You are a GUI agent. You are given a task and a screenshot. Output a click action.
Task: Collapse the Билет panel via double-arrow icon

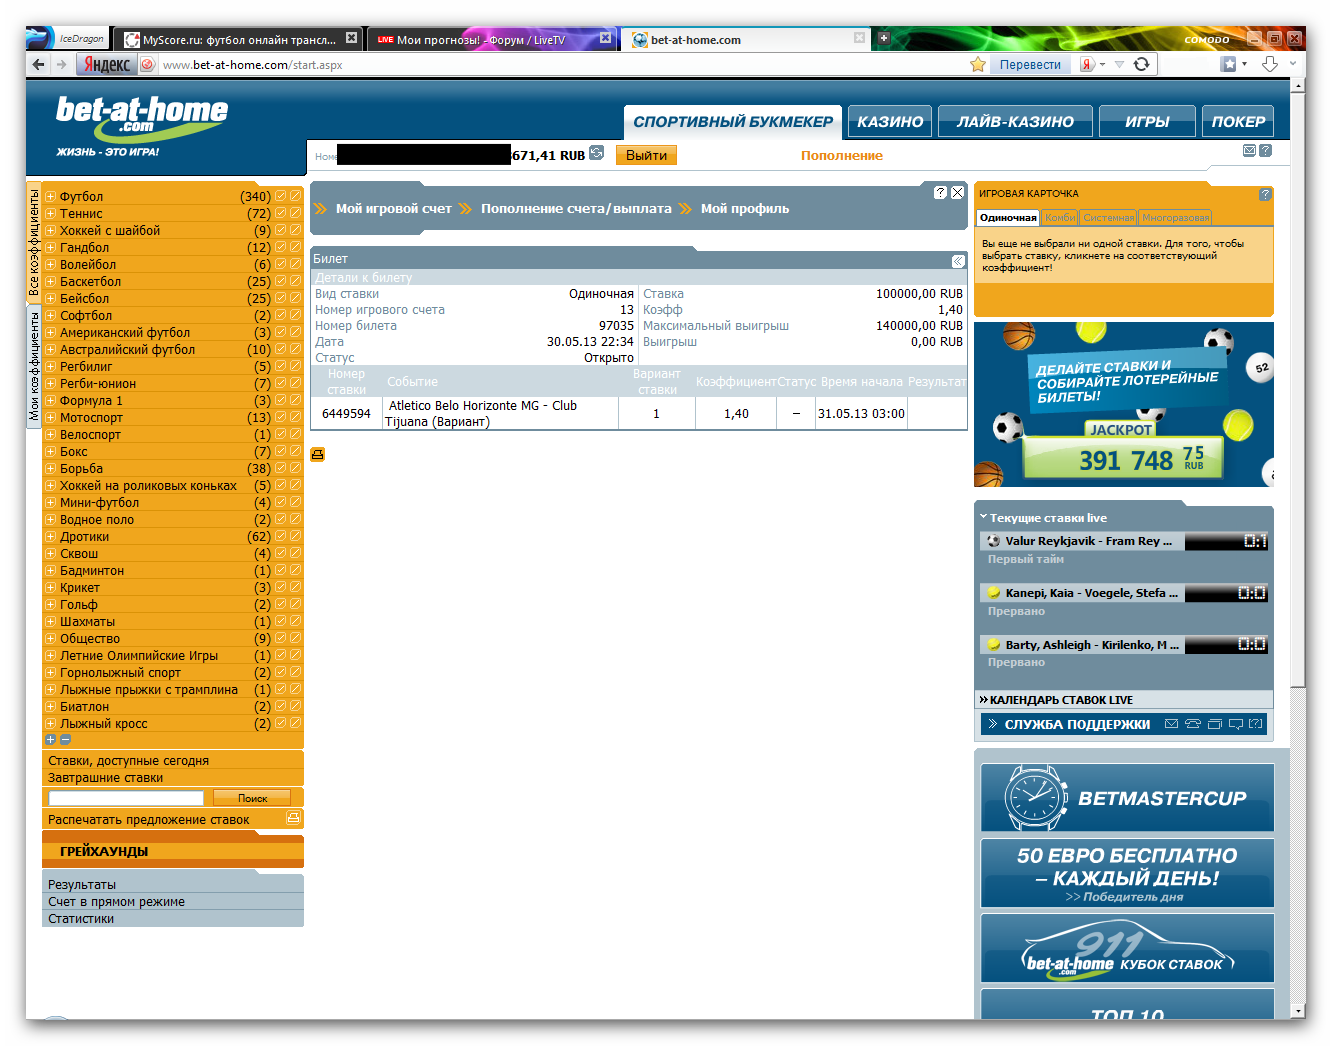click(958, 261)
